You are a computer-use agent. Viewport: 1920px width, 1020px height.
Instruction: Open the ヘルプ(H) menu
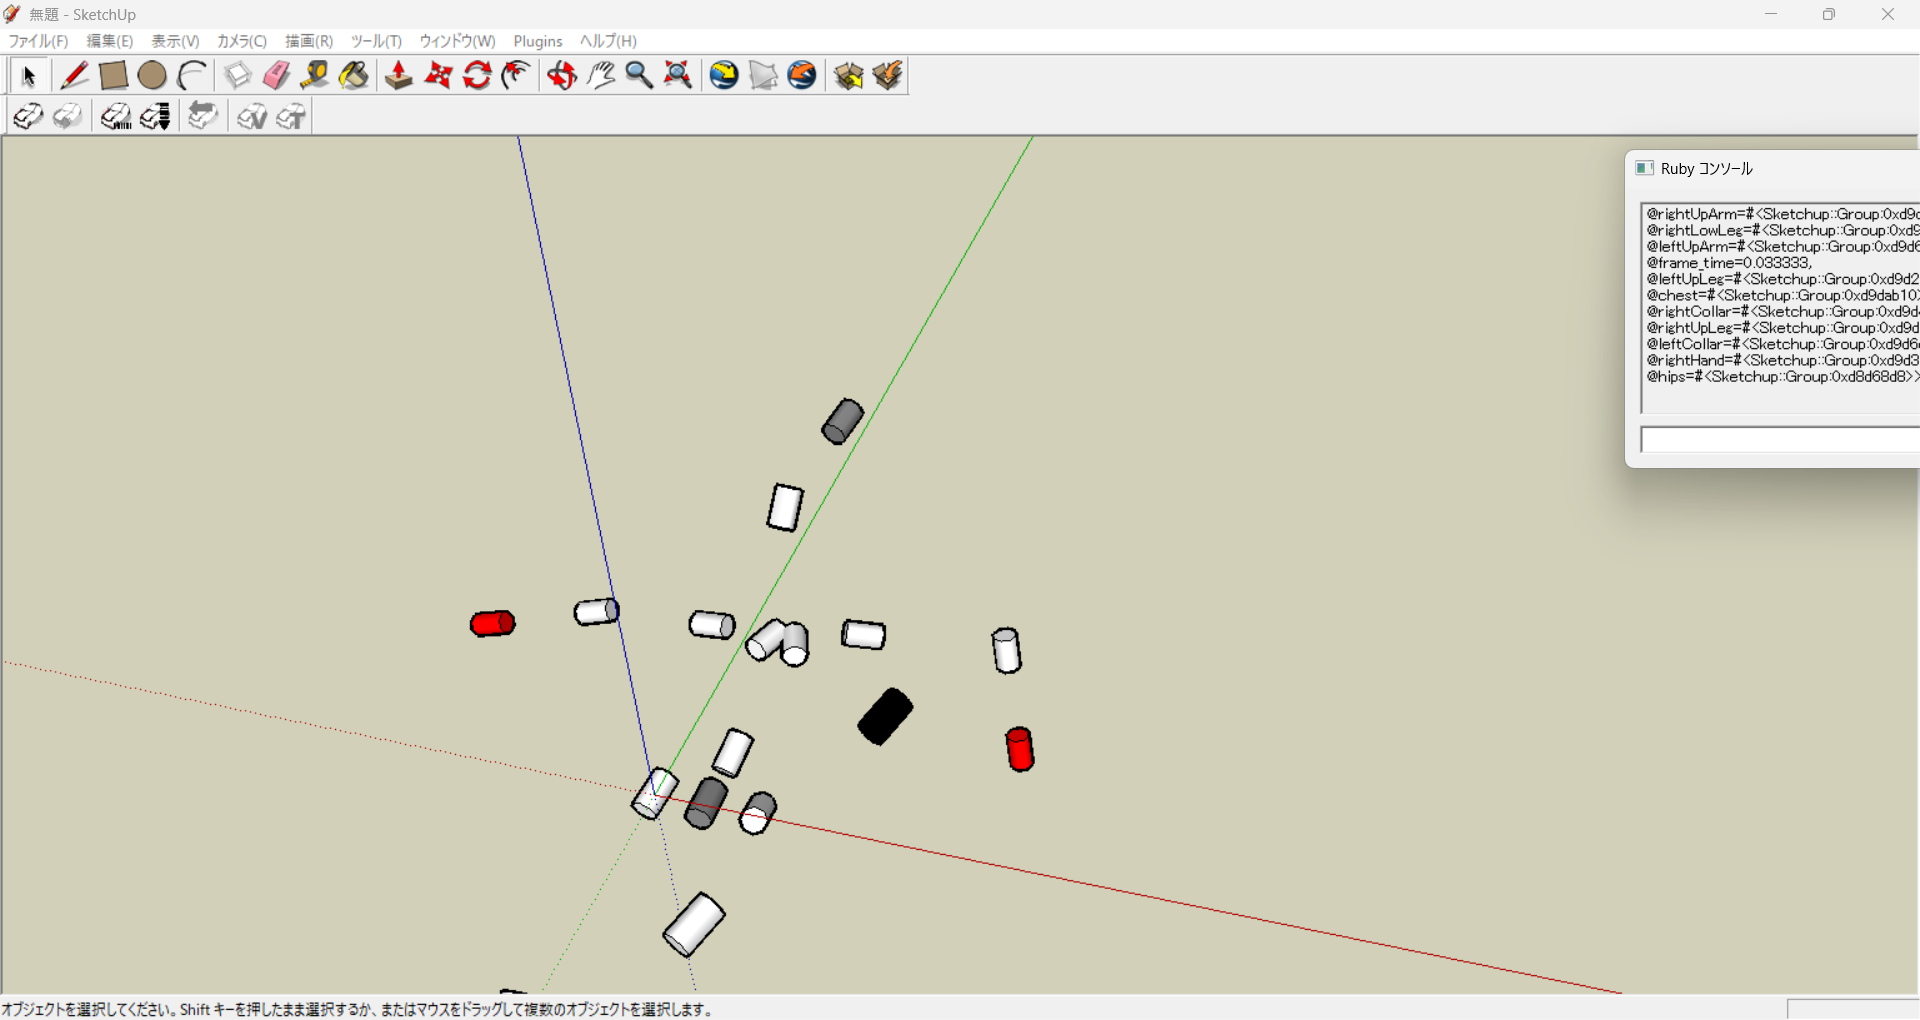pos(608,41)
